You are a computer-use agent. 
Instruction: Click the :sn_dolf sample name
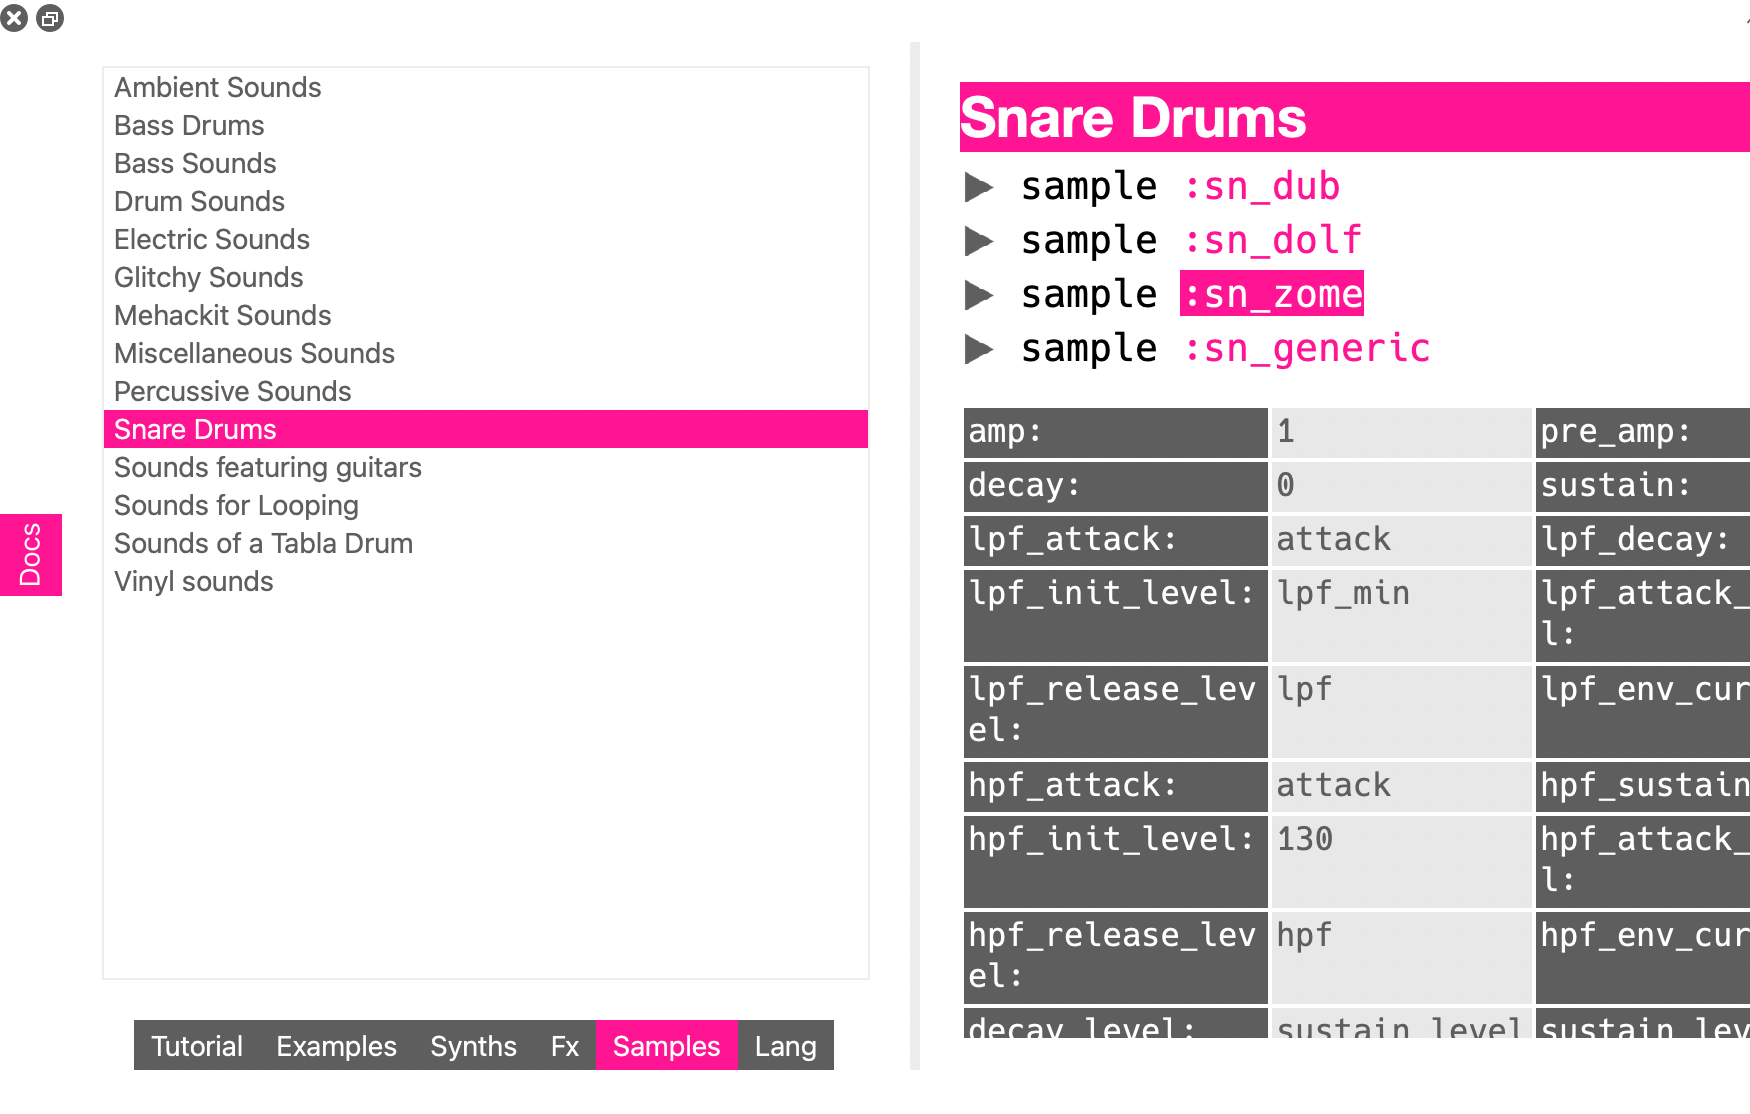coord(1272,241)
